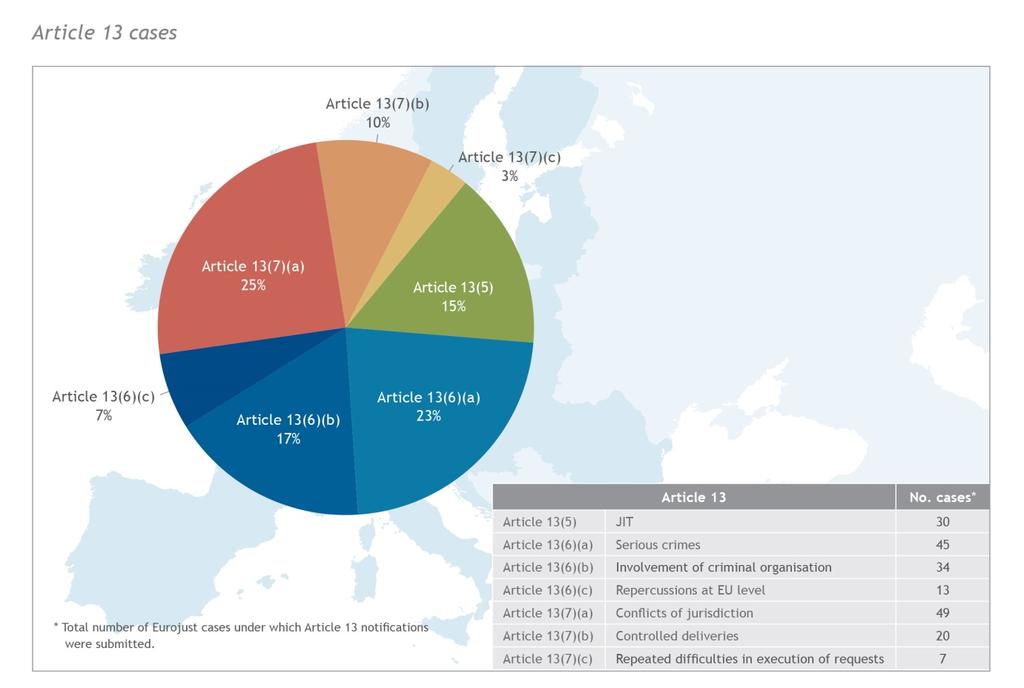
Task: Click the '17%' label in blue slice
Action: tap(288, 439)
